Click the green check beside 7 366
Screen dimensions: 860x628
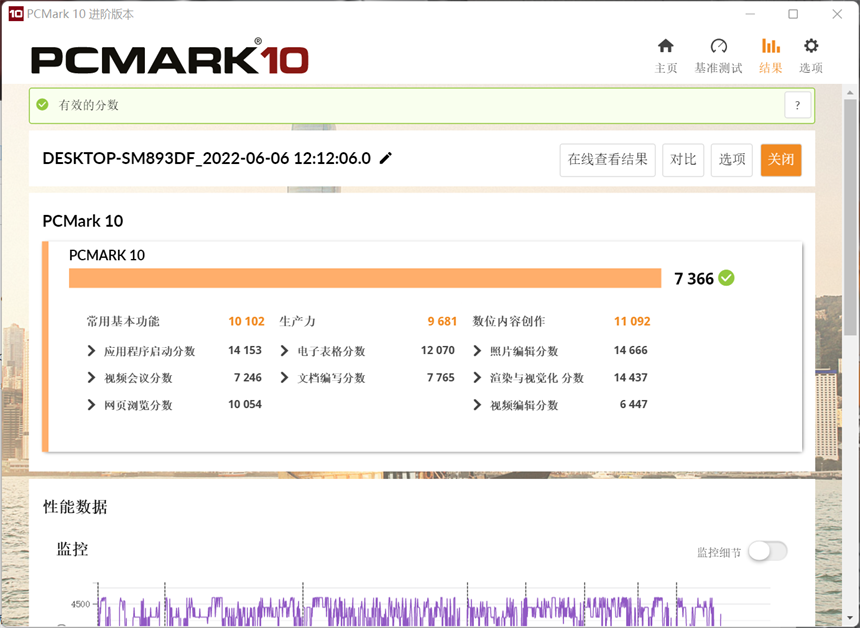[726, 278]
